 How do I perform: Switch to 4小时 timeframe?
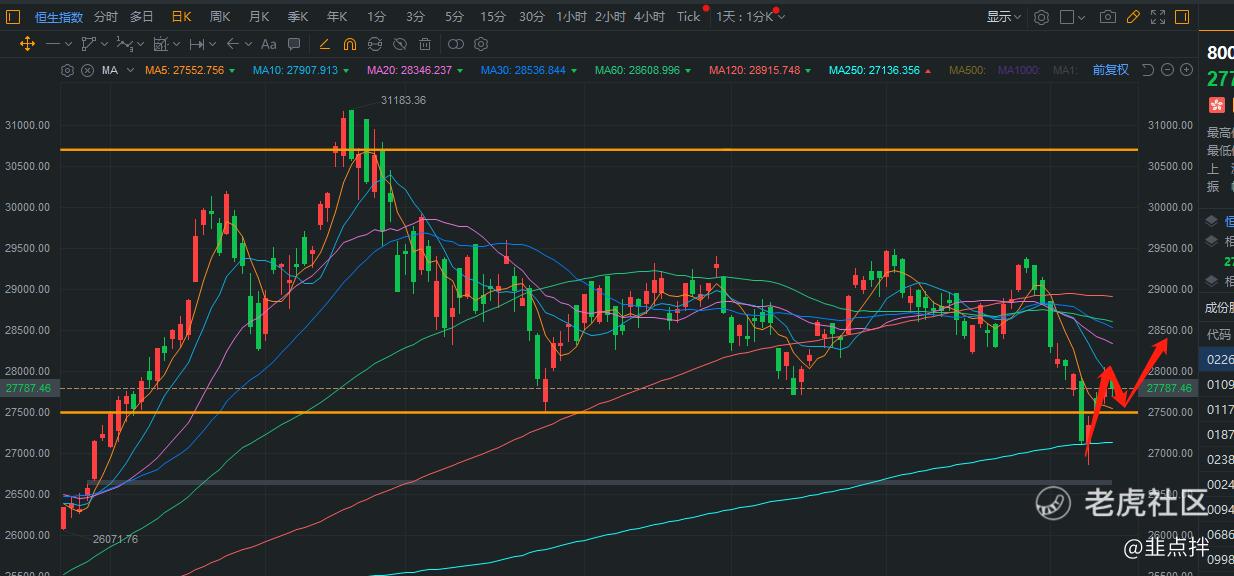650,17
